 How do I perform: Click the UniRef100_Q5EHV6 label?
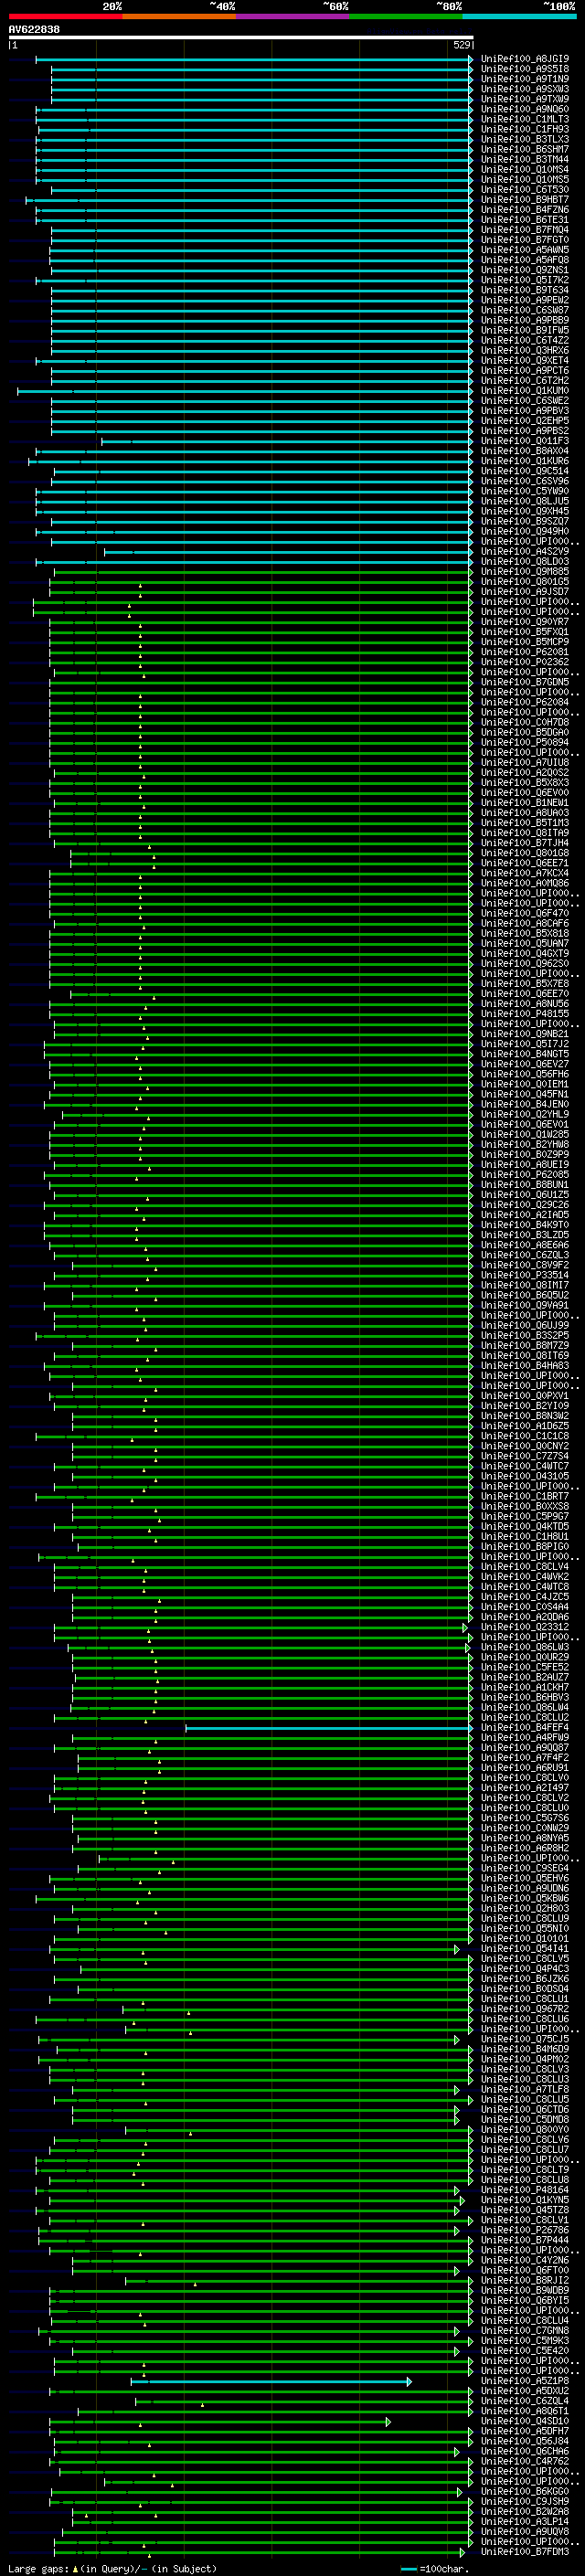[x=525, y=1878]
